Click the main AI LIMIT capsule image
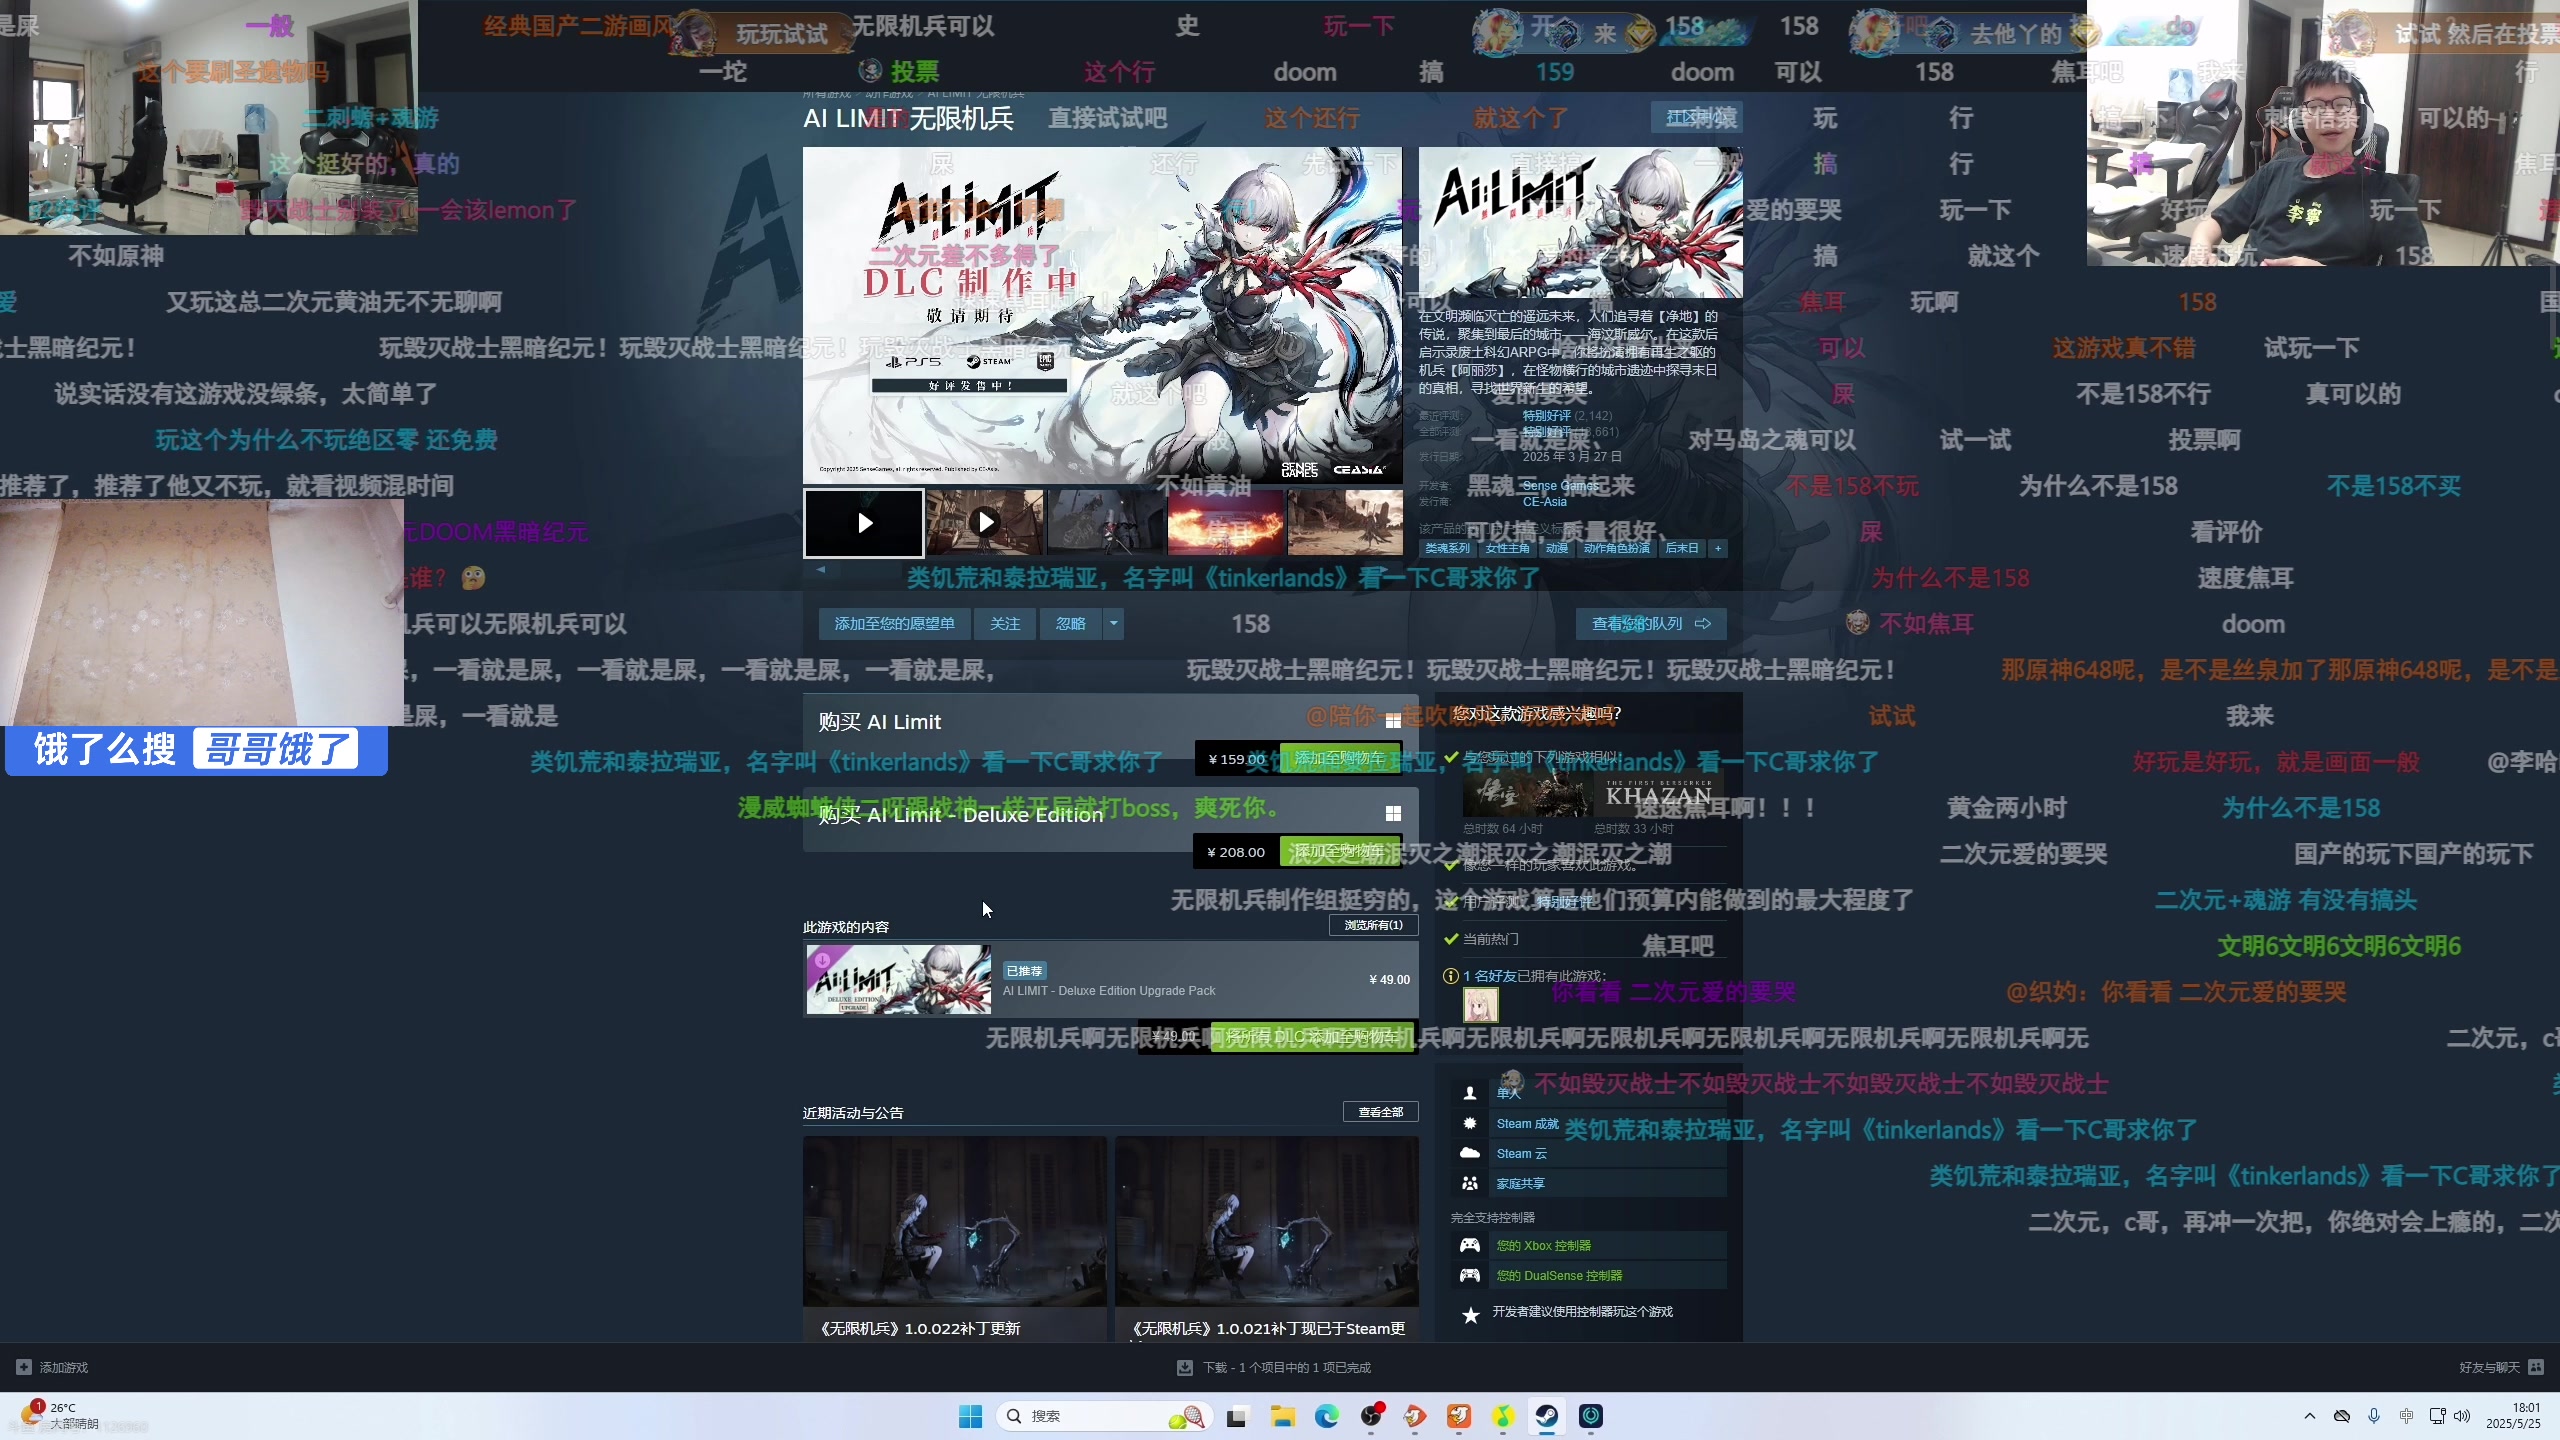2560x1440 pixels. [x=1580, y=222]
